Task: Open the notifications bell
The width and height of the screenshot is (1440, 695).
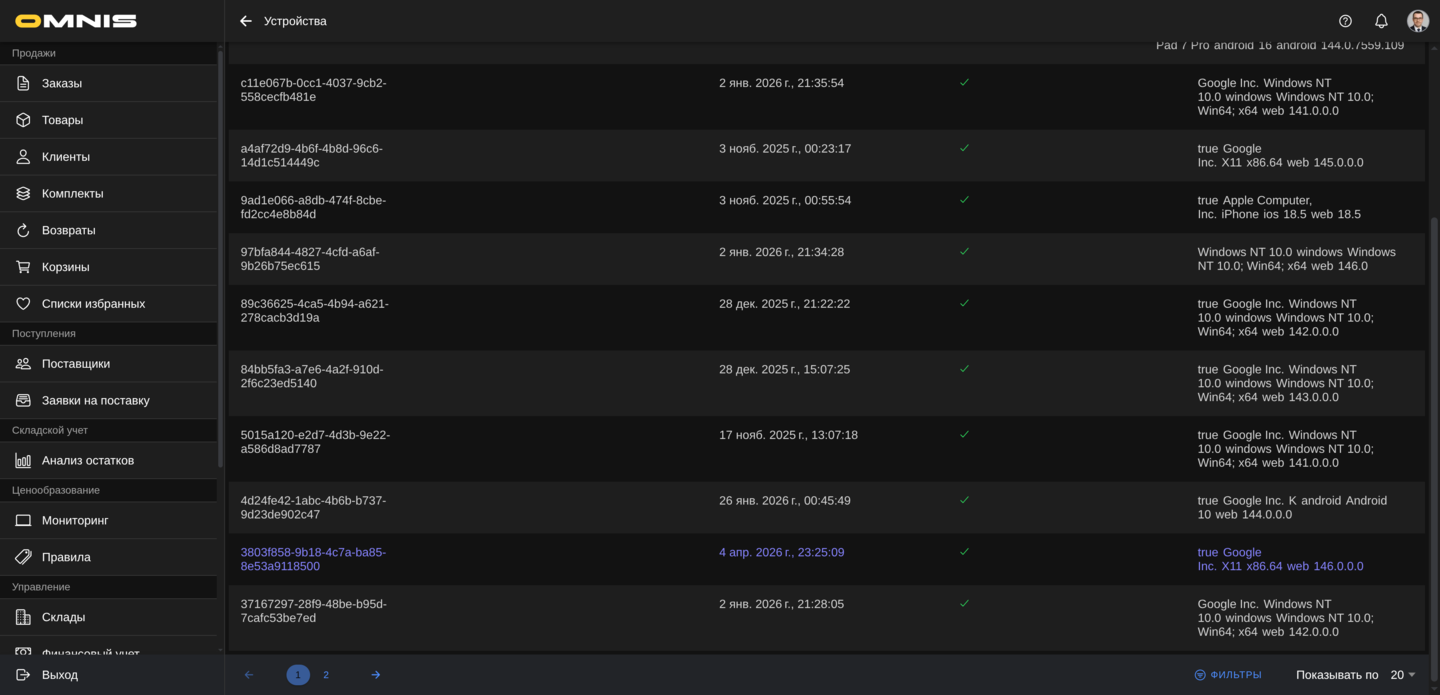Action: coord(1381,21)
